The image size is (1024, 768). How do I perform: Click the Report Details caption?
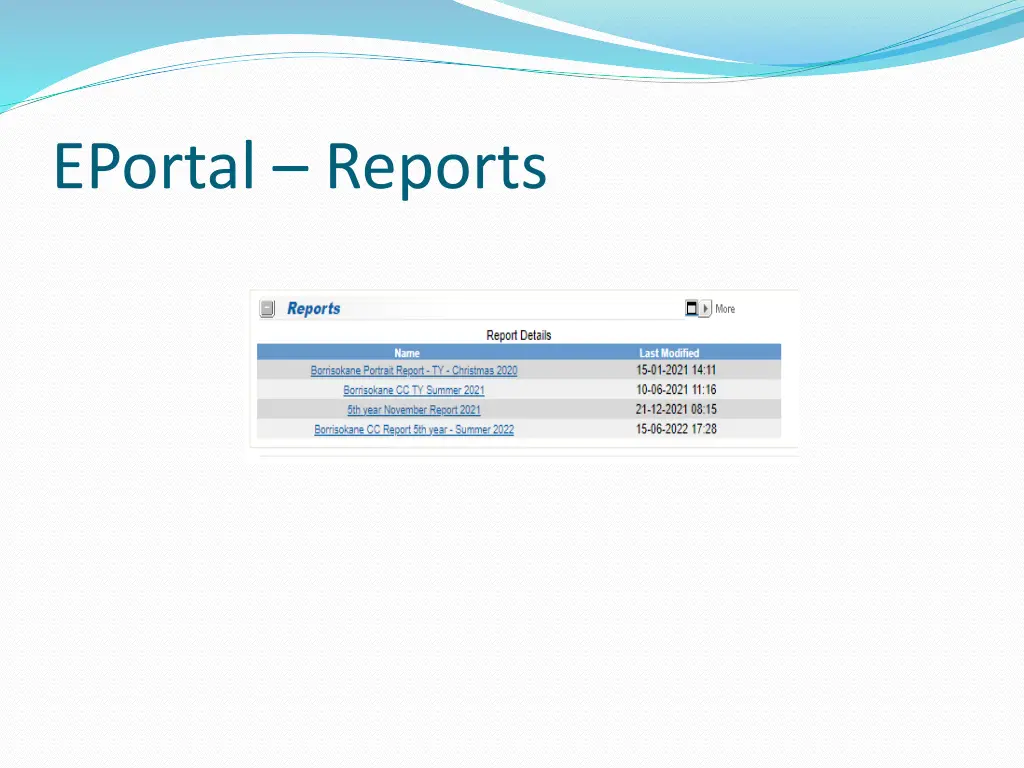coord(519,335)
